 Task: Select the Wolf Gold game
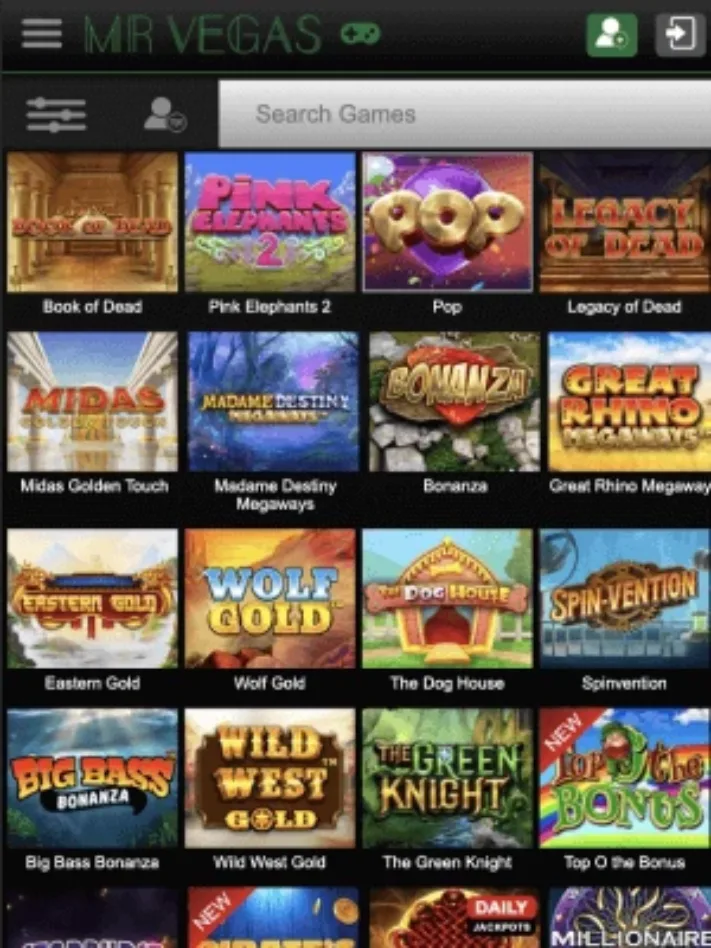pos(270,599)
